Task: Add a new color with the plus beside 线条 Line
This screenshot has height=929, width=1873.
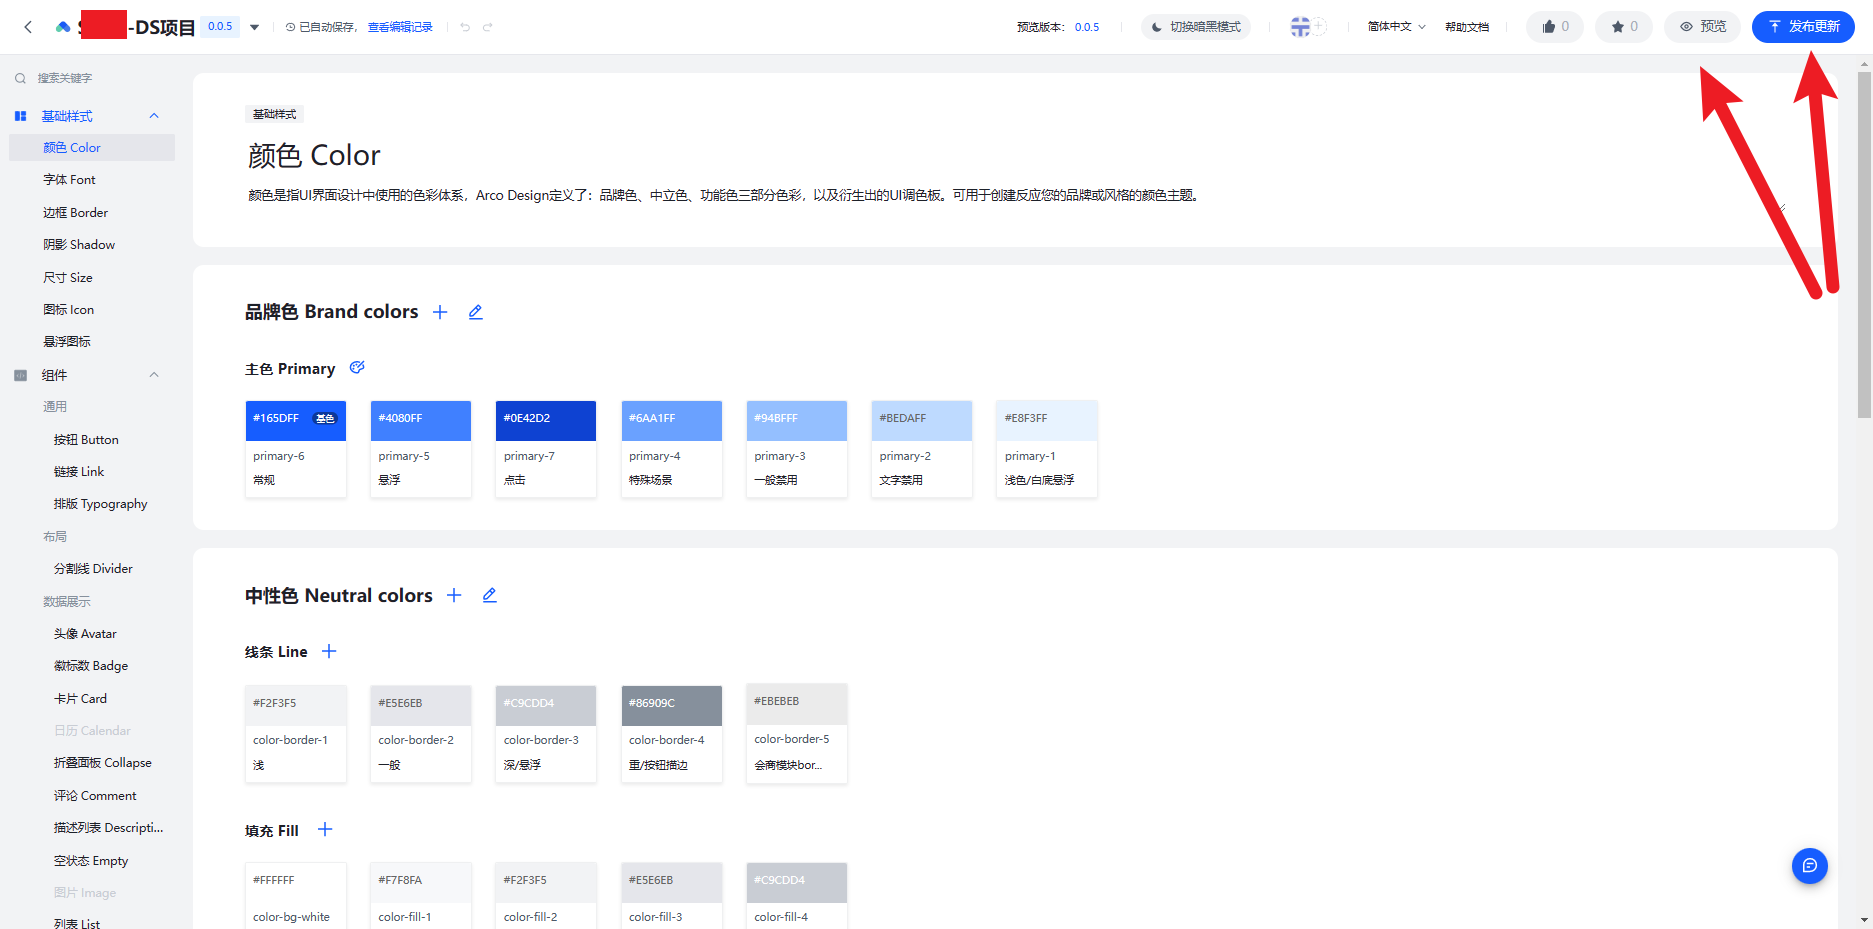Action: click(x=329, y=651)
